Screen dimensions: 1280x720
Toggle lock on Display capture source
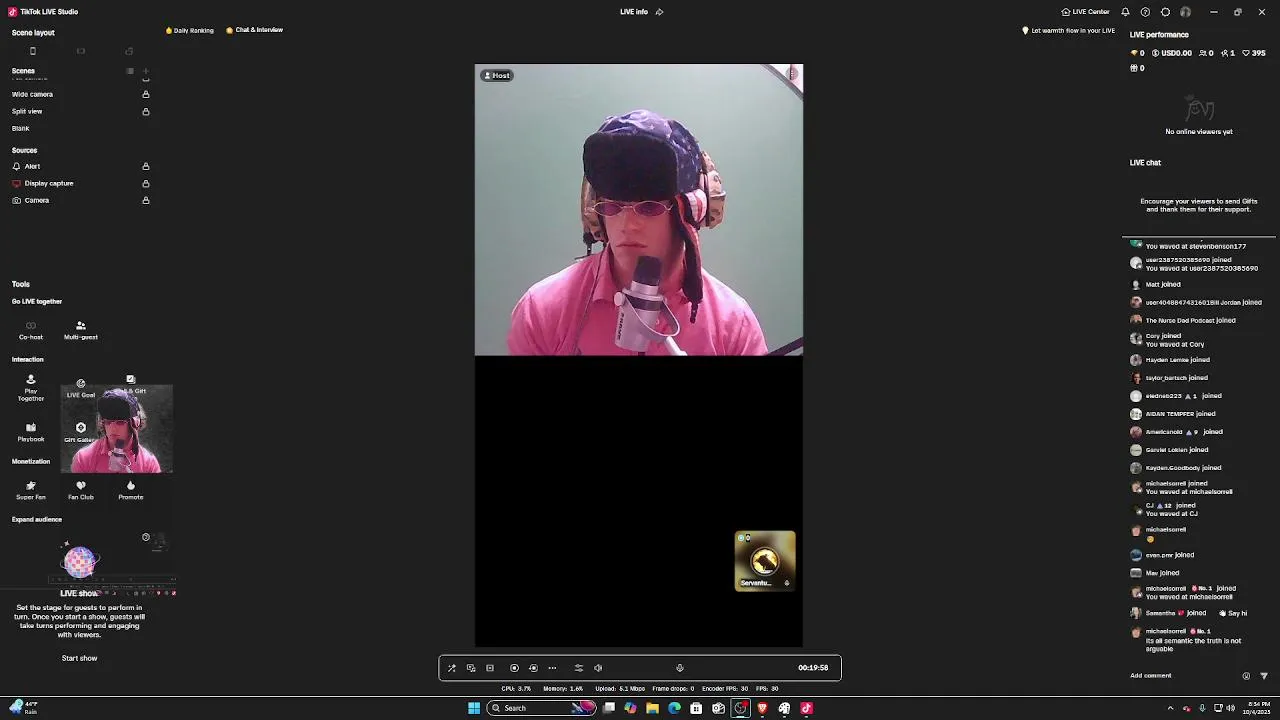[x=146, y=183]
